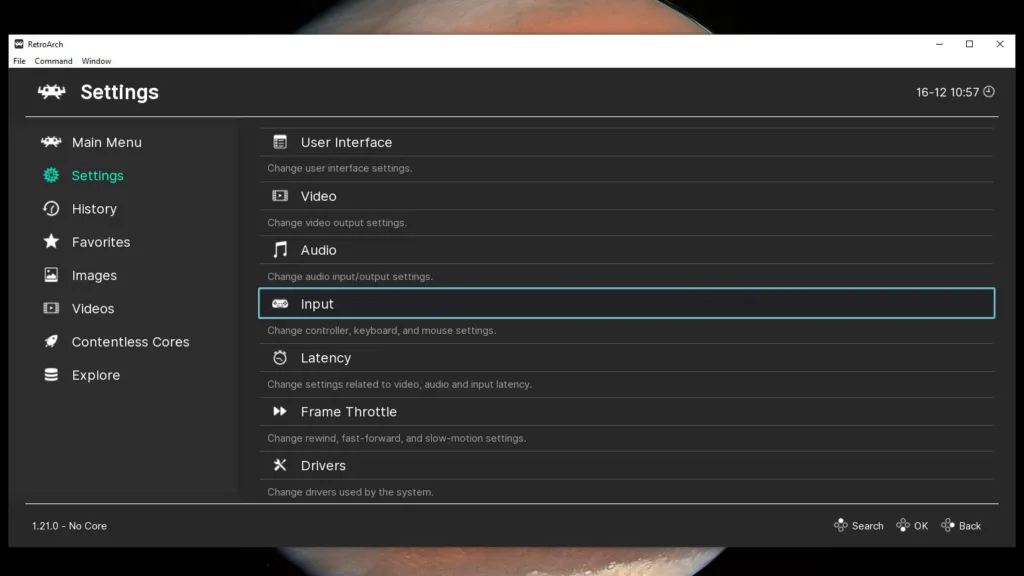
Task: Open the Command menu
Action: pos(53,61)
